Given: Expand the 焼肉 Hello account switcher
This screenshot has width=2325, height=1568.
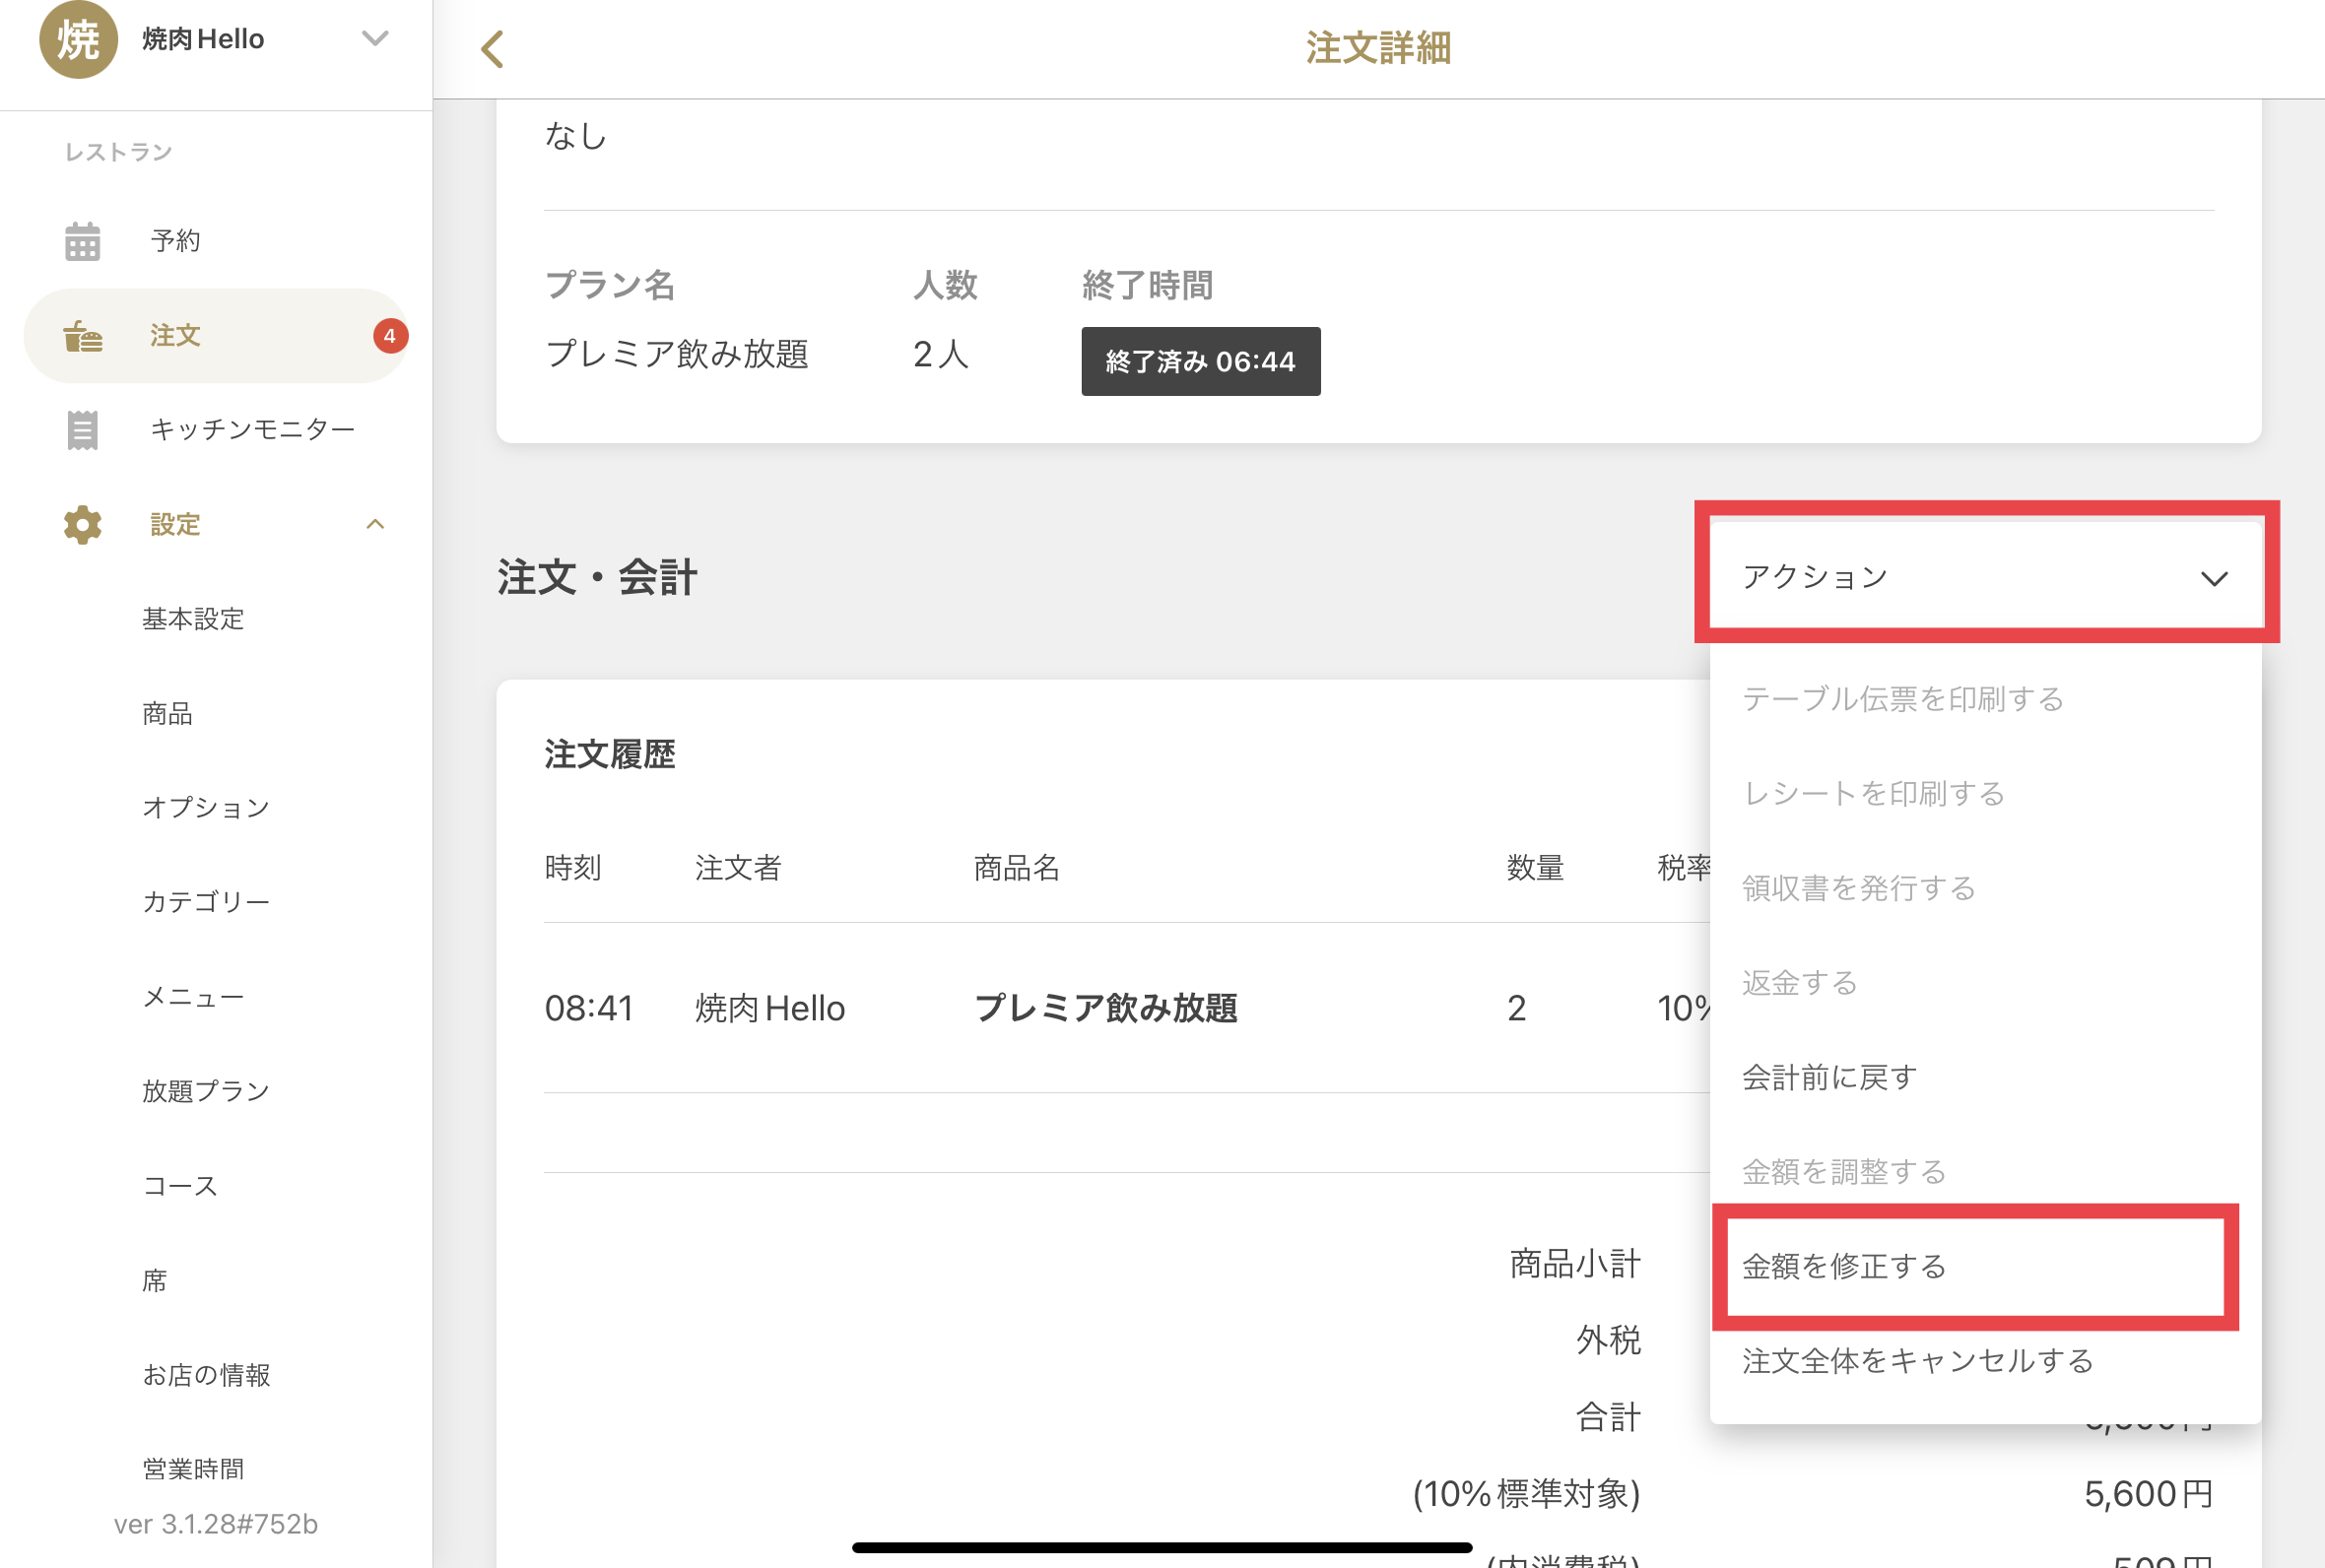Looking at the screenshot, I should point(375,38).
